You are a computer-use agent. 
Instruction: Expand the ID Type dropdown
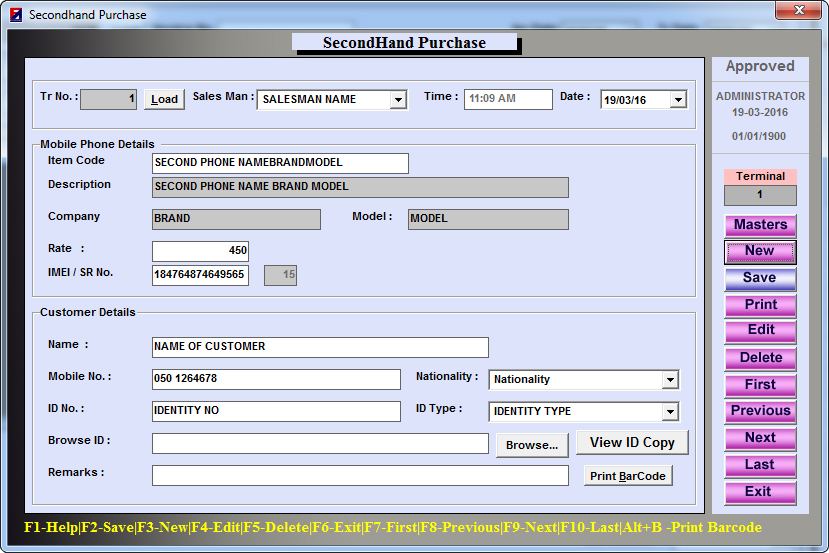(670, 412)
